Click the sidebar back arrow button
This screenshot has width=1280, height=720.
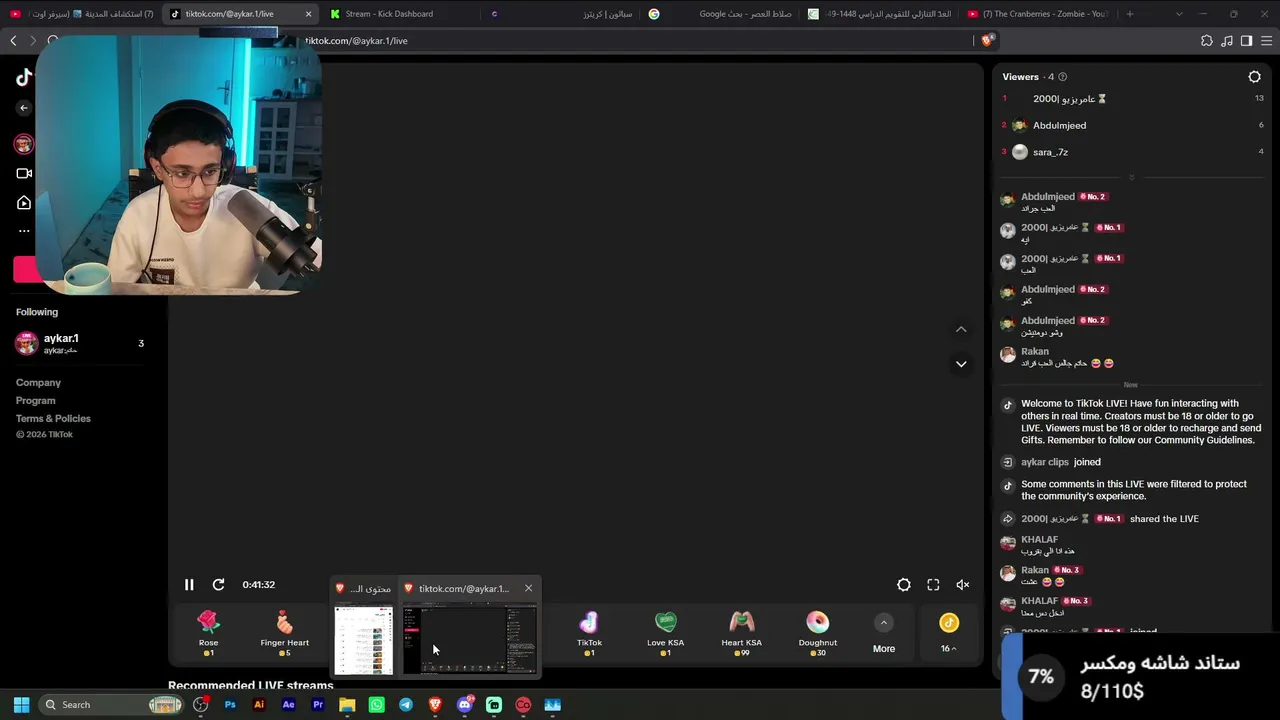click(x=24, y=108)
